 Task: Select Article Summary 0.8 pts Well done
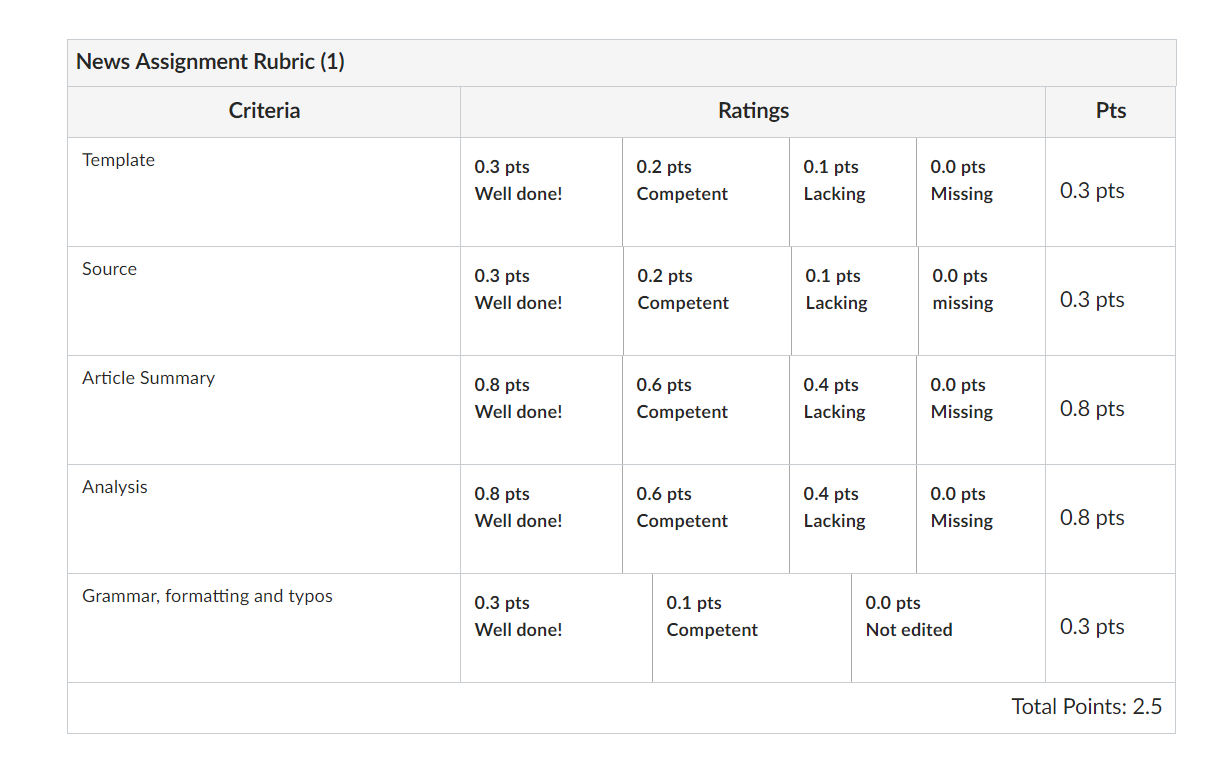click(x=541, y=410)
